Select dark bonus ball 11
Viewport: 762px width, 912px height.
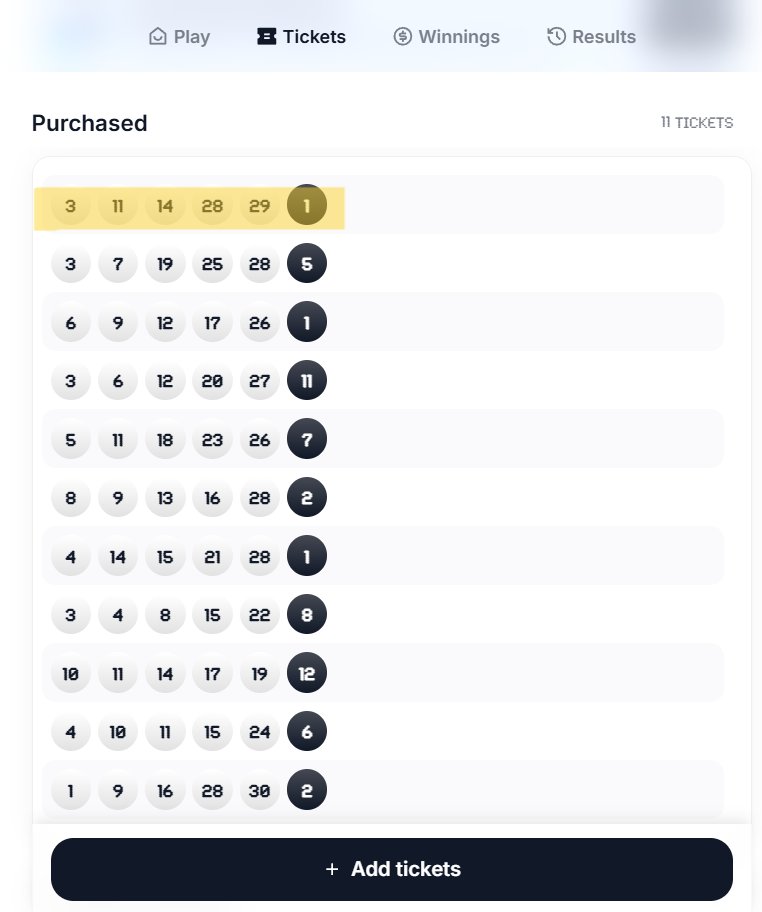pos(307,380)
